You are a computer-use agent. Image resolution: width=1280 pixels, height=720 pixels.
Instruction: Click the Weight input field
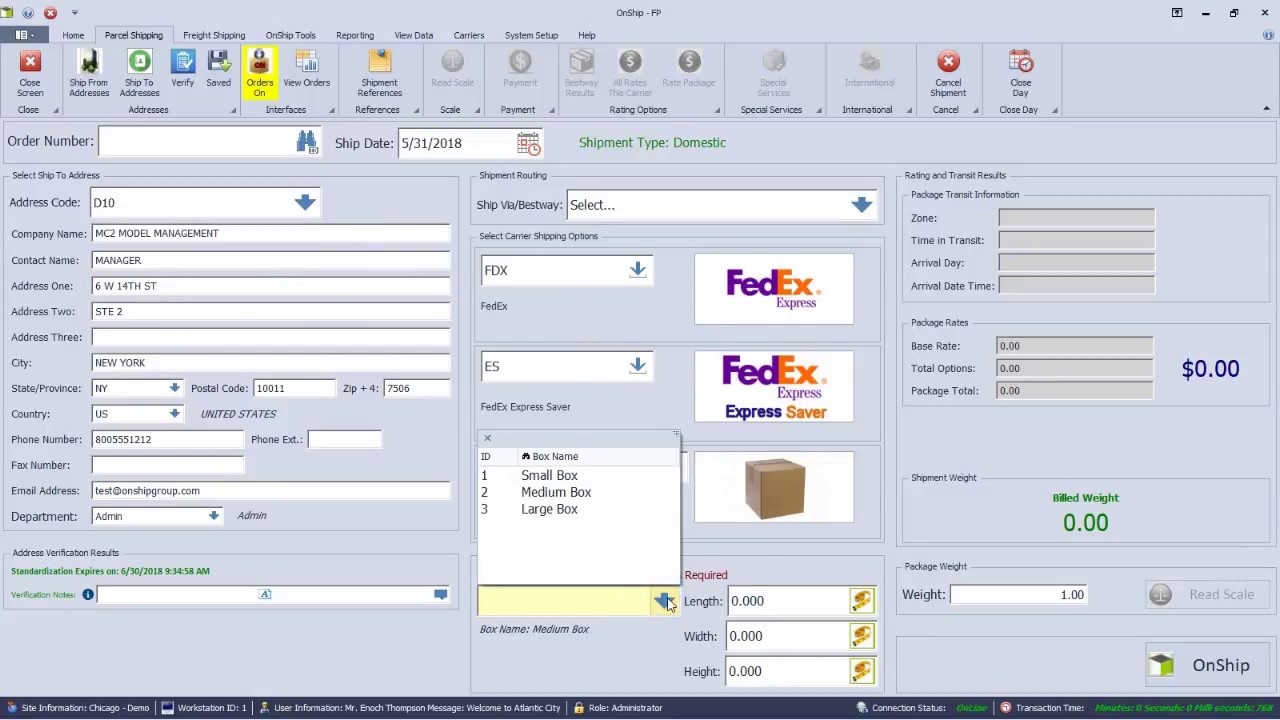1018,594
